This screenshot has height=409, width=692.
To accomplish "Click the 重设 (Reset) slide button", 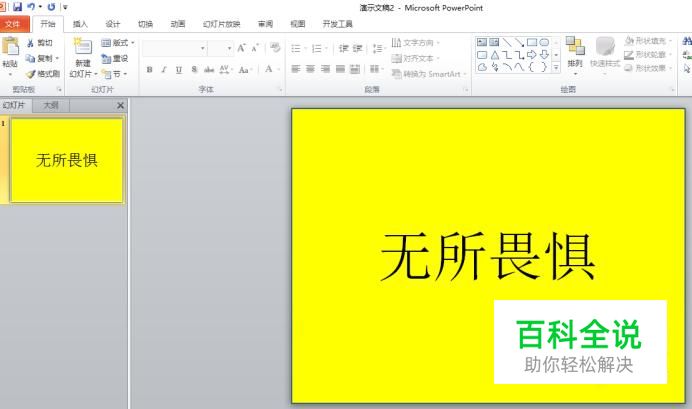I will click(115, 58).
